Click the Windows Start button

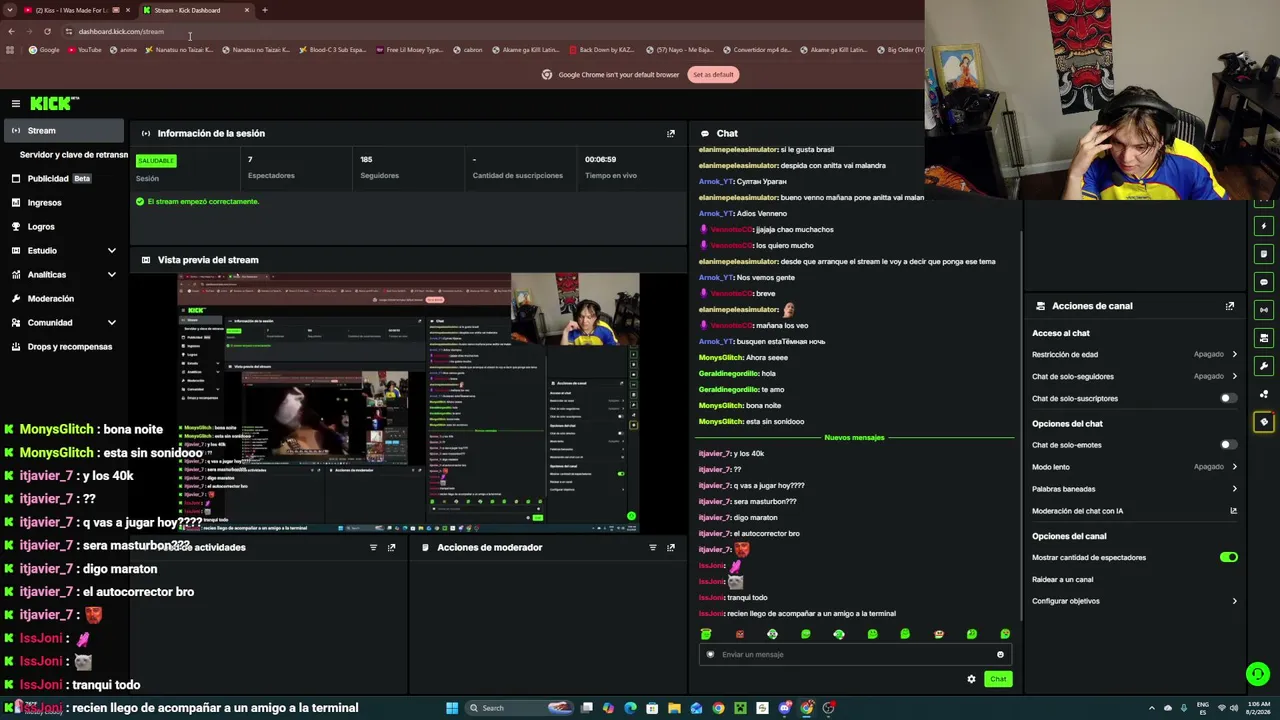[x=452, y=708]
